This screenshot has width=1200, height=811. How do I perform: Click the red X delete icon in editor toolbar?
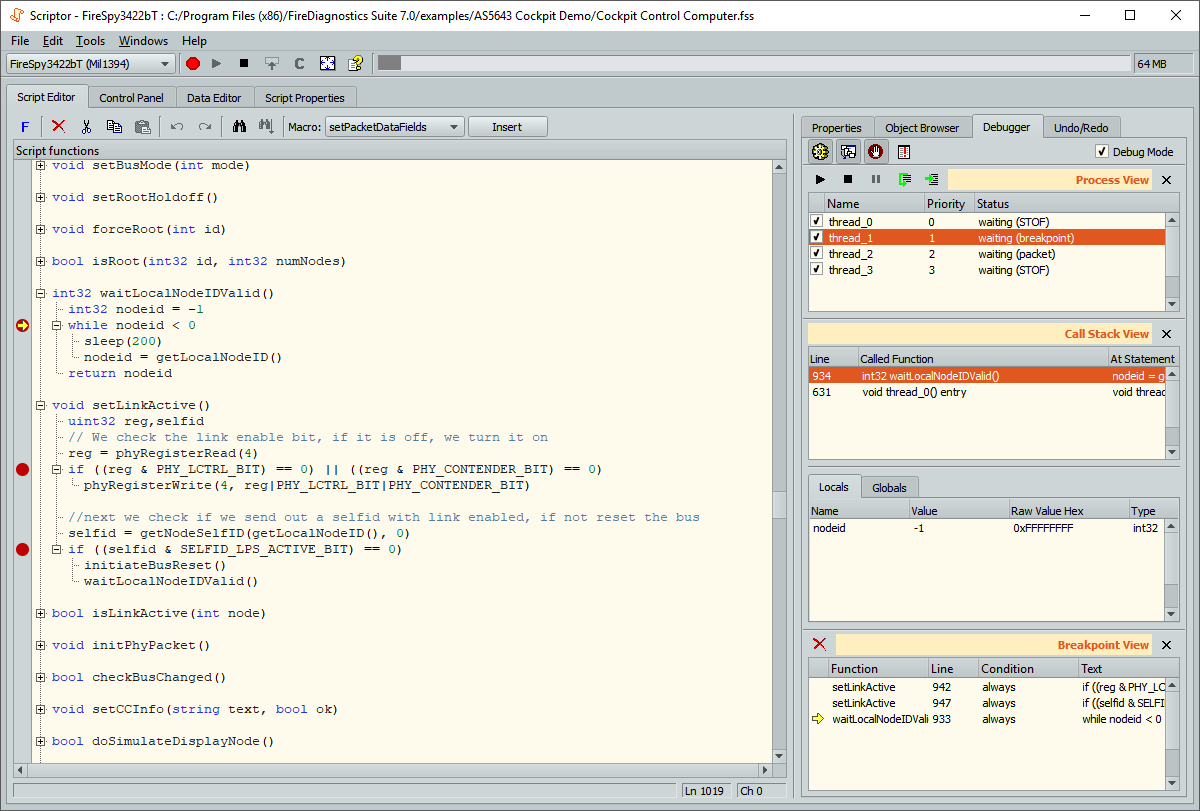coord(58,126)
